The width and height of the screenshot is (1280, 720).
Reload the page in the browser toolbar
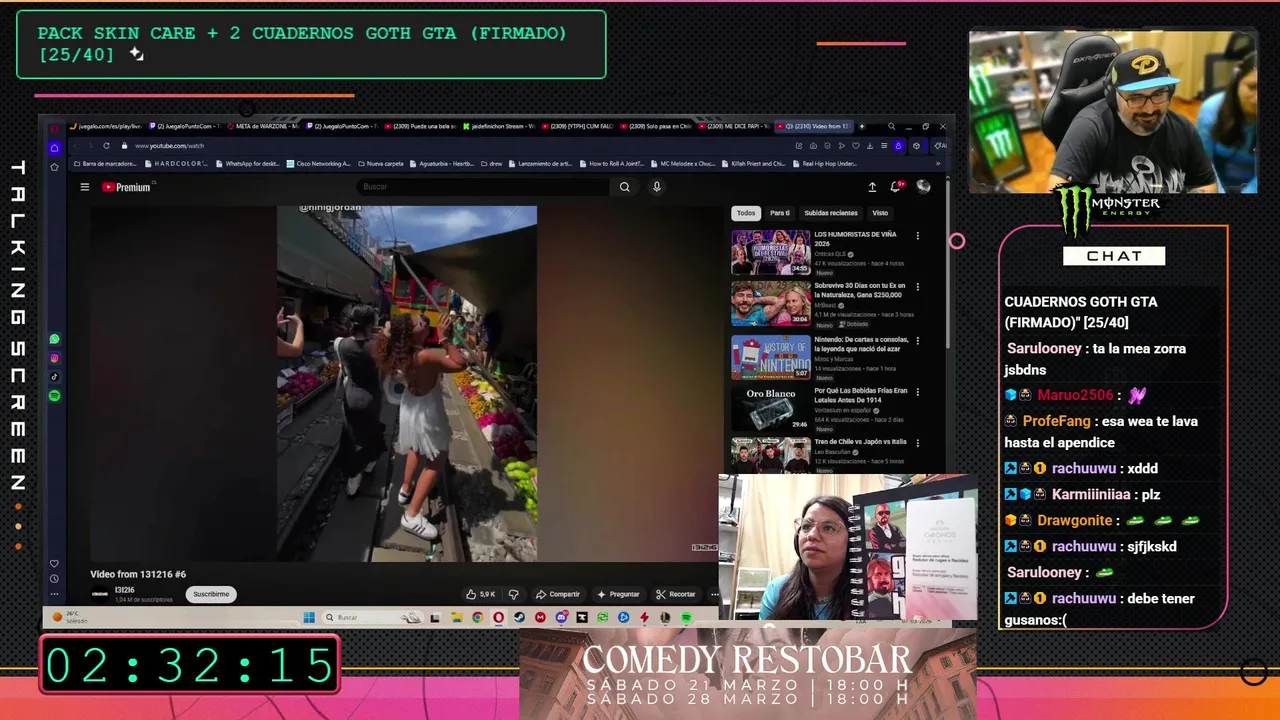[x=106, y=146]
